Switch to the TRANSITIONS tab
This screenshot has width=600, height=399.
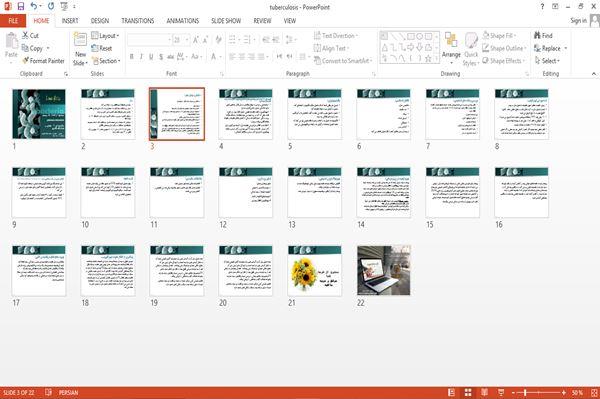pyautogui.click(x=138, y=21)
